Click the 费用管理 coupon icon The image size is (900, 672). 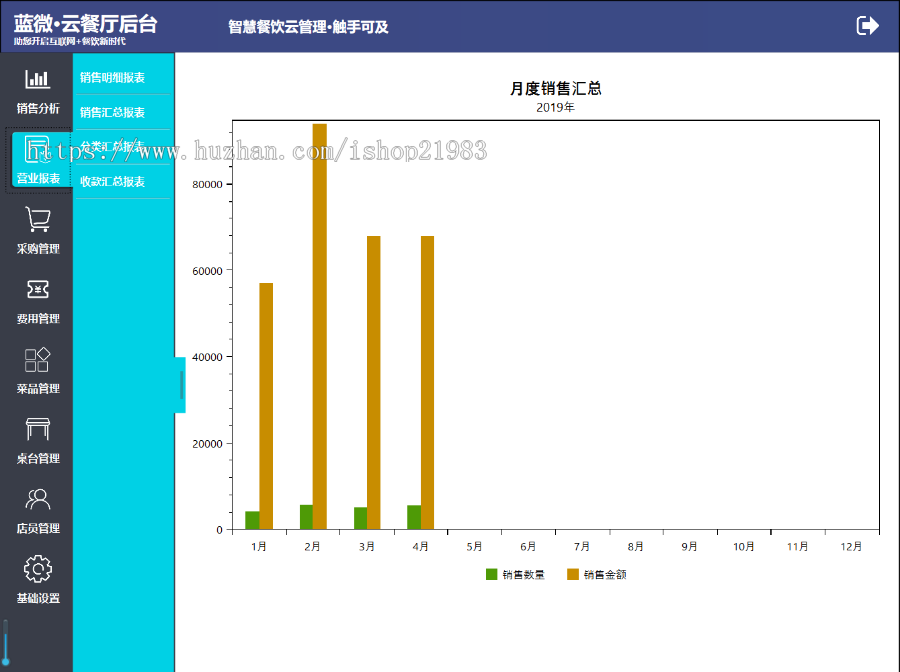[37, 290]
